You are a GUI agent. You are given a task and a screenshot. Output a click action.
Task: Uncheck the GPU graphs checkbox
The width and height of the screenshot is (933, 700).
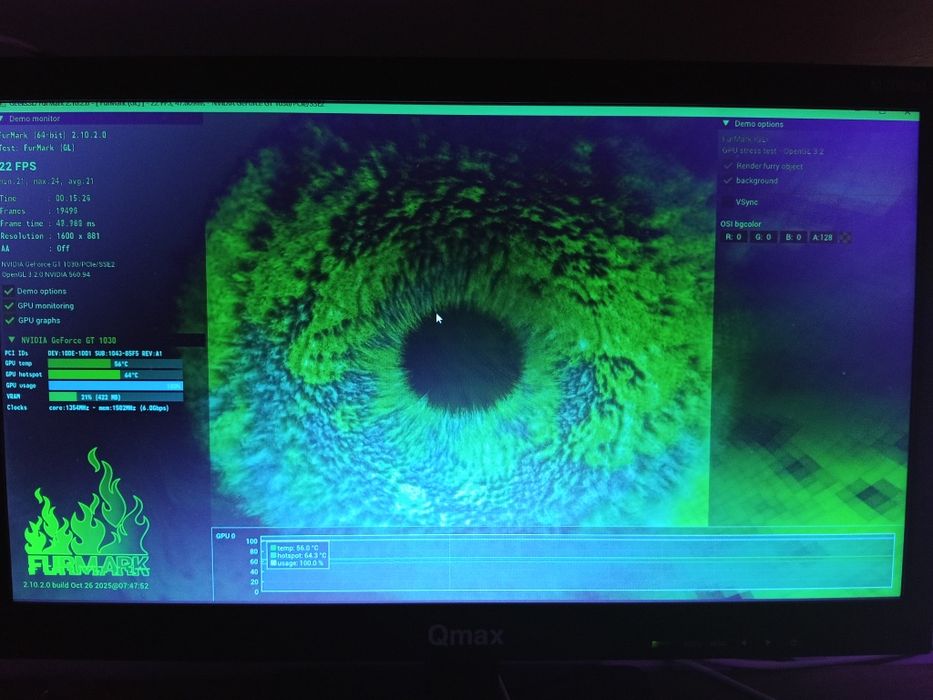[9, 321]
